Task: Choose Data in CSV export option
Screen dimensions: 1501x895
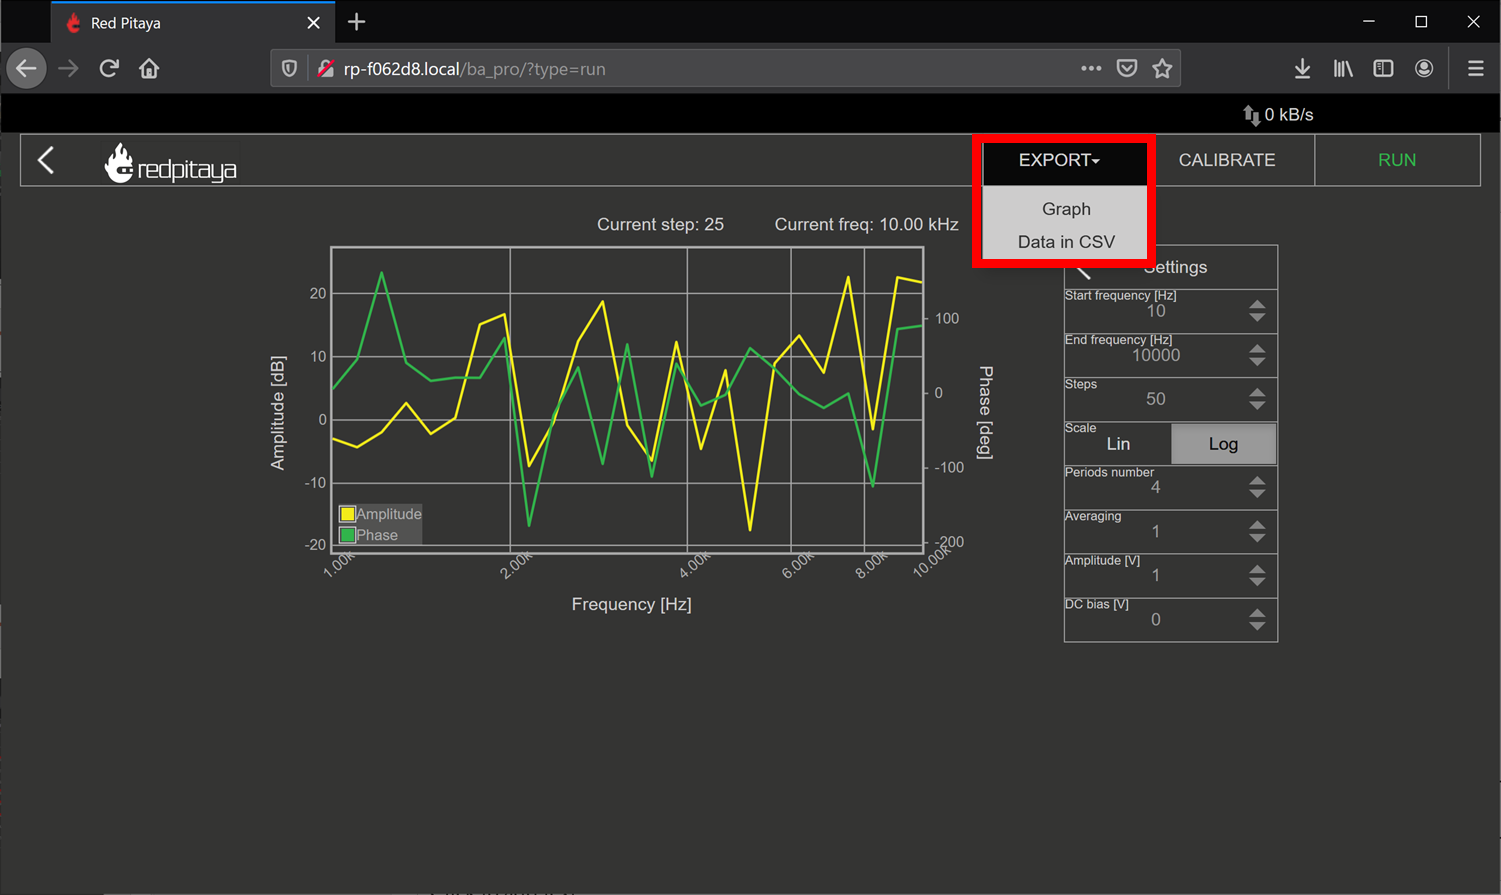Action: tap(1066, 242)
